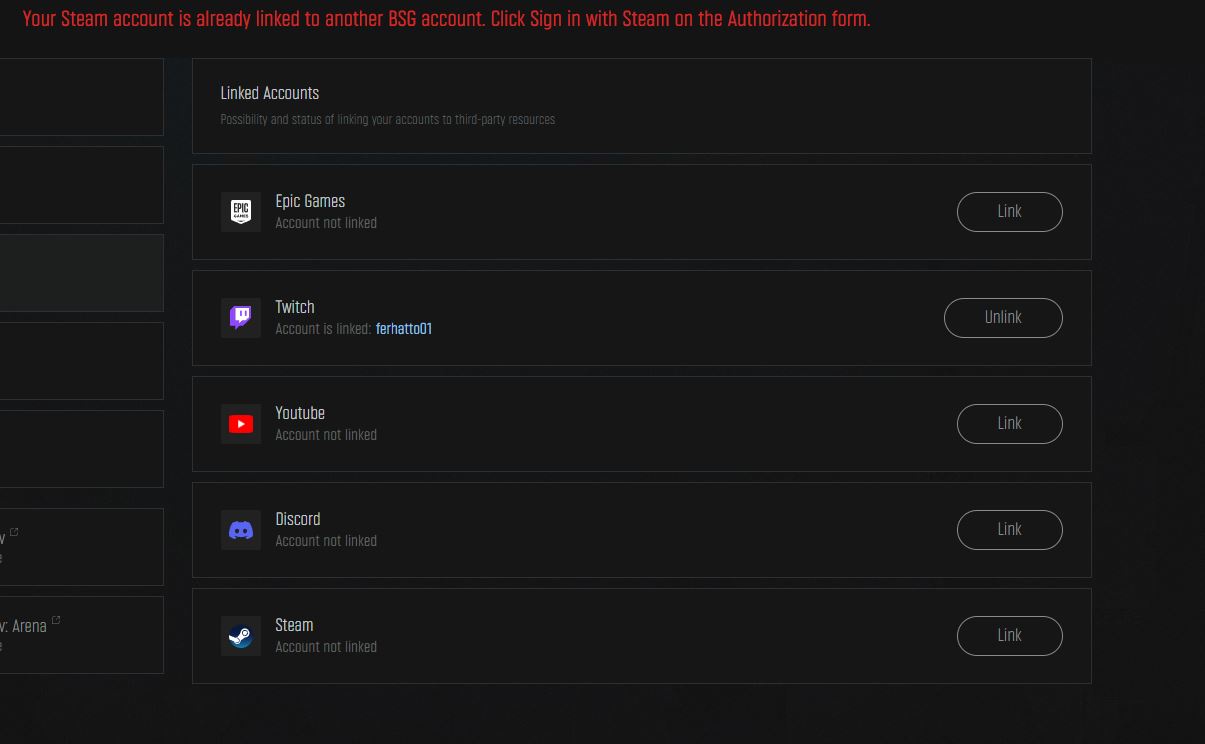Click the red Youtube play icon
This screenshot has width=1205, height=744.
240,424
